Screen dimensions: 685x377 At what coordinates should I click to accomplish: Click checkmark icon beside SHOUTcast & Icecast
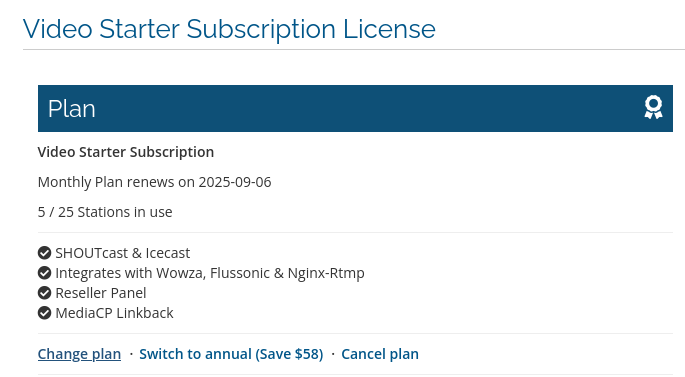tap(44, 253)
